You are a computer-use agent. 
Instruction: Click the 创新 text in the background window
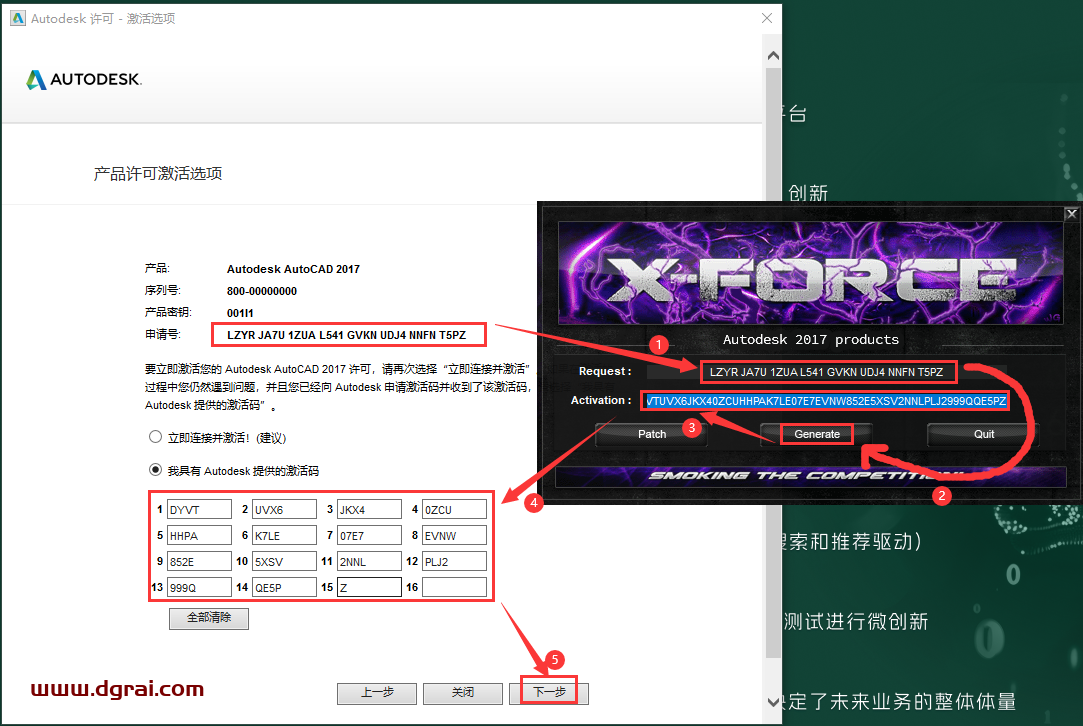tap(807, 193)
